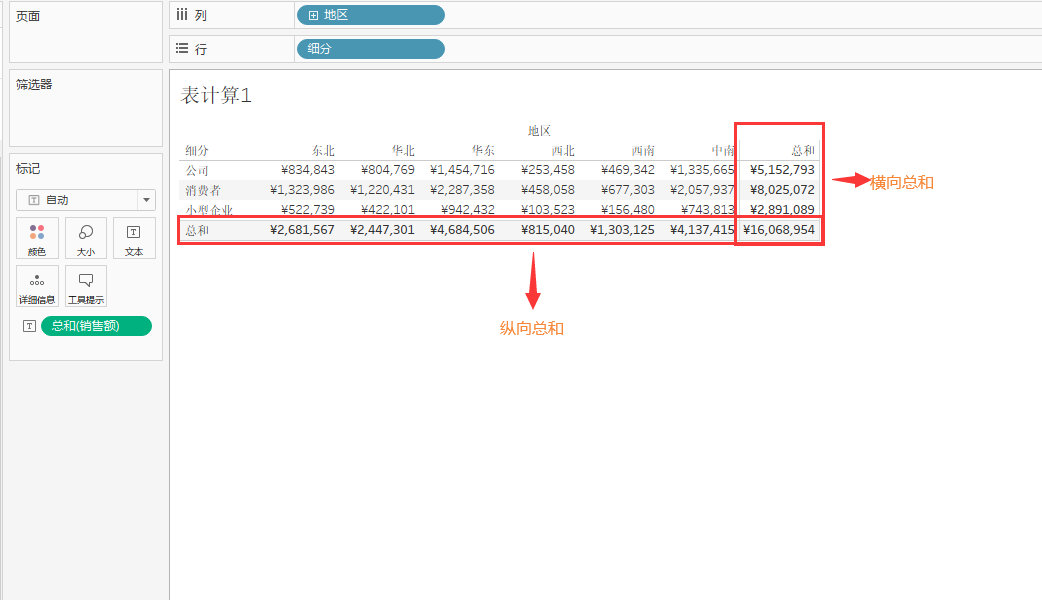
Task: Open the Detail marks card
Action: click(37, 286)
